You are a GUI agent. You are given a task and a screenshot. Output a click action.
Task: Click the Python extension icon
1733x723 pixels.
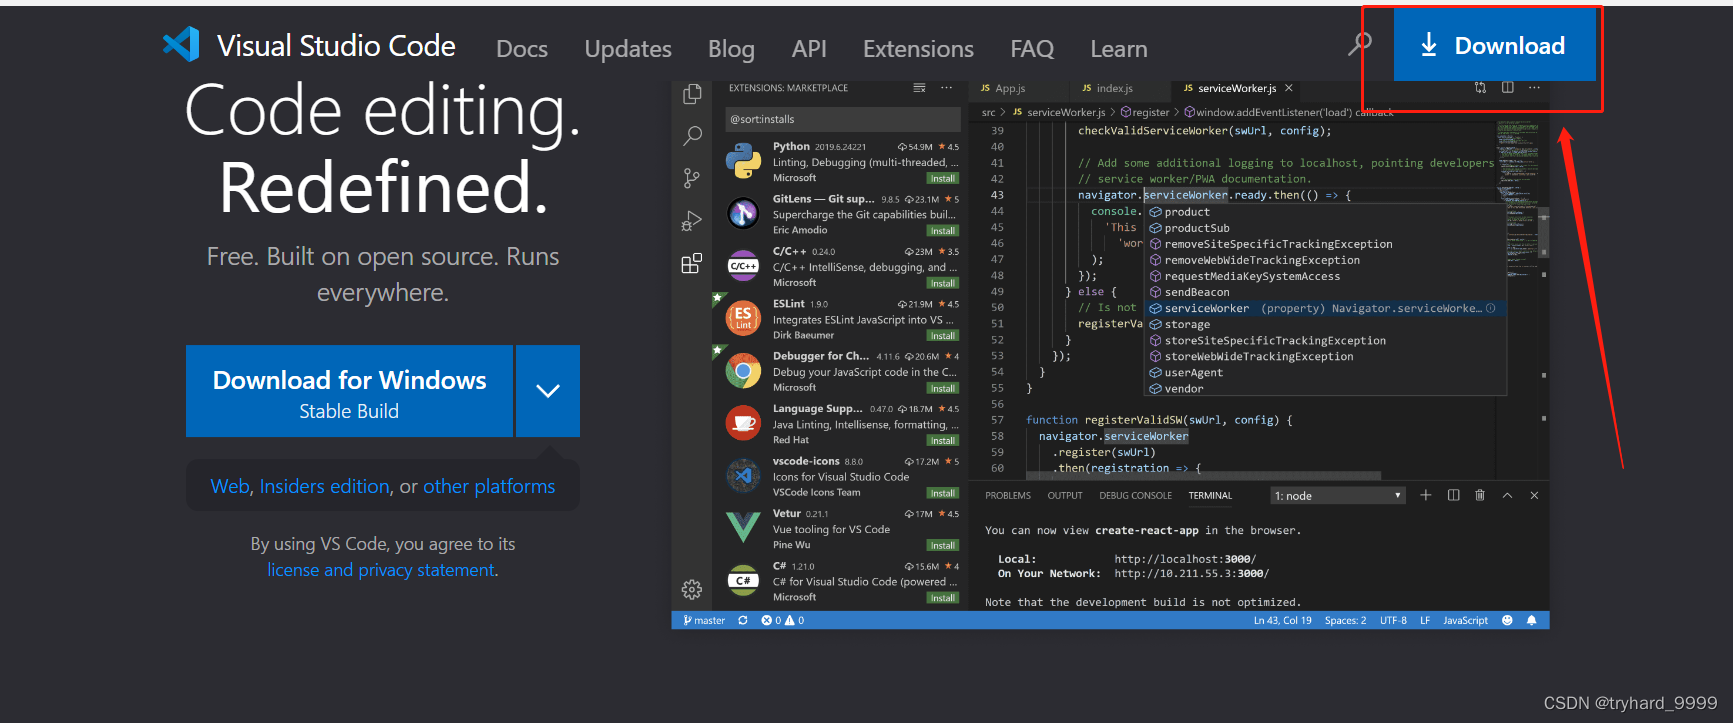click(x=743, y=161)
